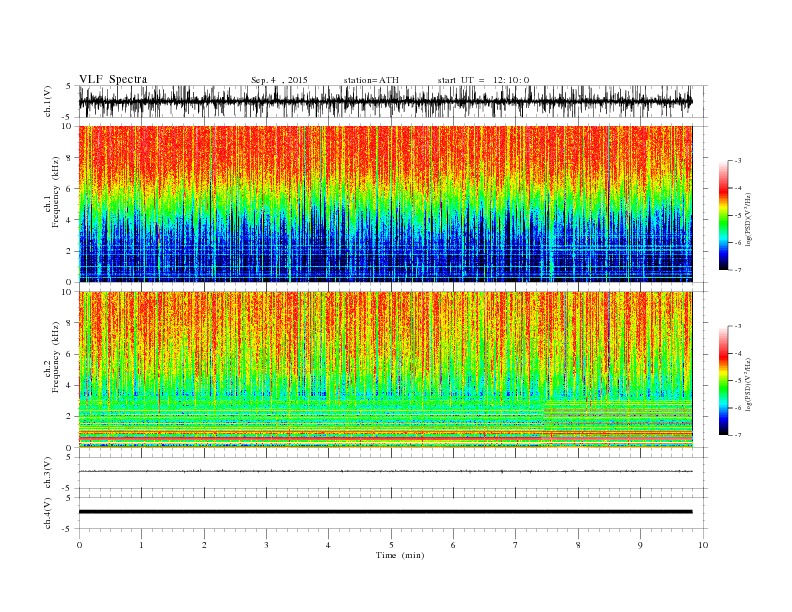Click time axis tick label 2
792x612 pixels.
(x=204, y=545)
